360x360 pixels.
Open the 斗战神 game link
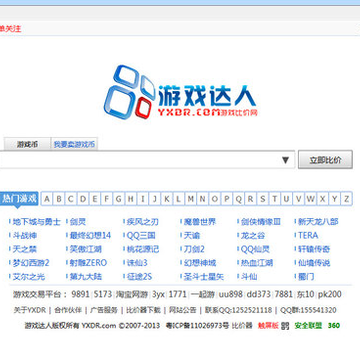[x=25, y=235]
